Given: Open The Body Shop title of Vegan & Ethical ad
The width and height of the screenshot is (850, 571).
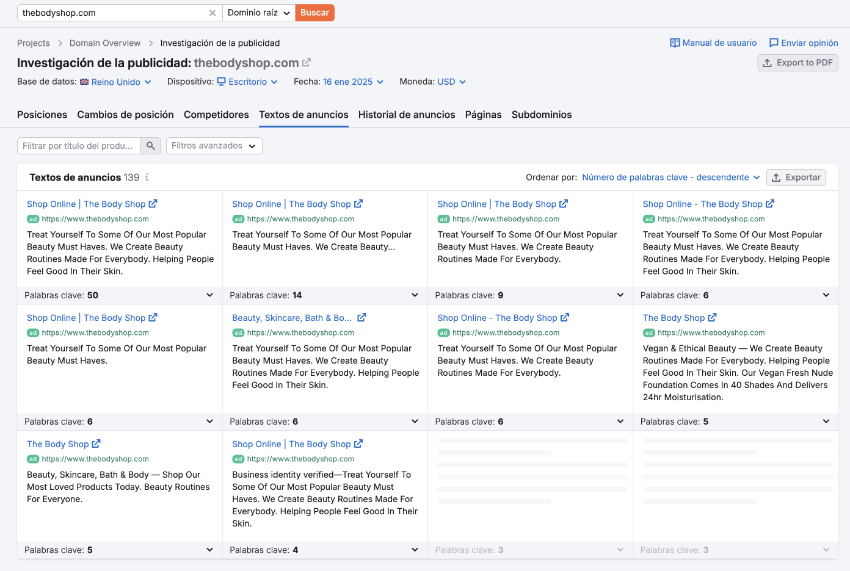Looking at the screenshot, I should point(674,318).
